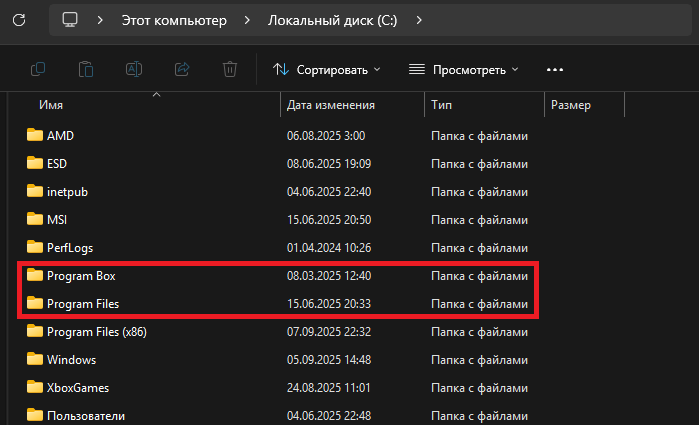
Task: Click the Copy icon in toolbar
Action: click(38, 69)
